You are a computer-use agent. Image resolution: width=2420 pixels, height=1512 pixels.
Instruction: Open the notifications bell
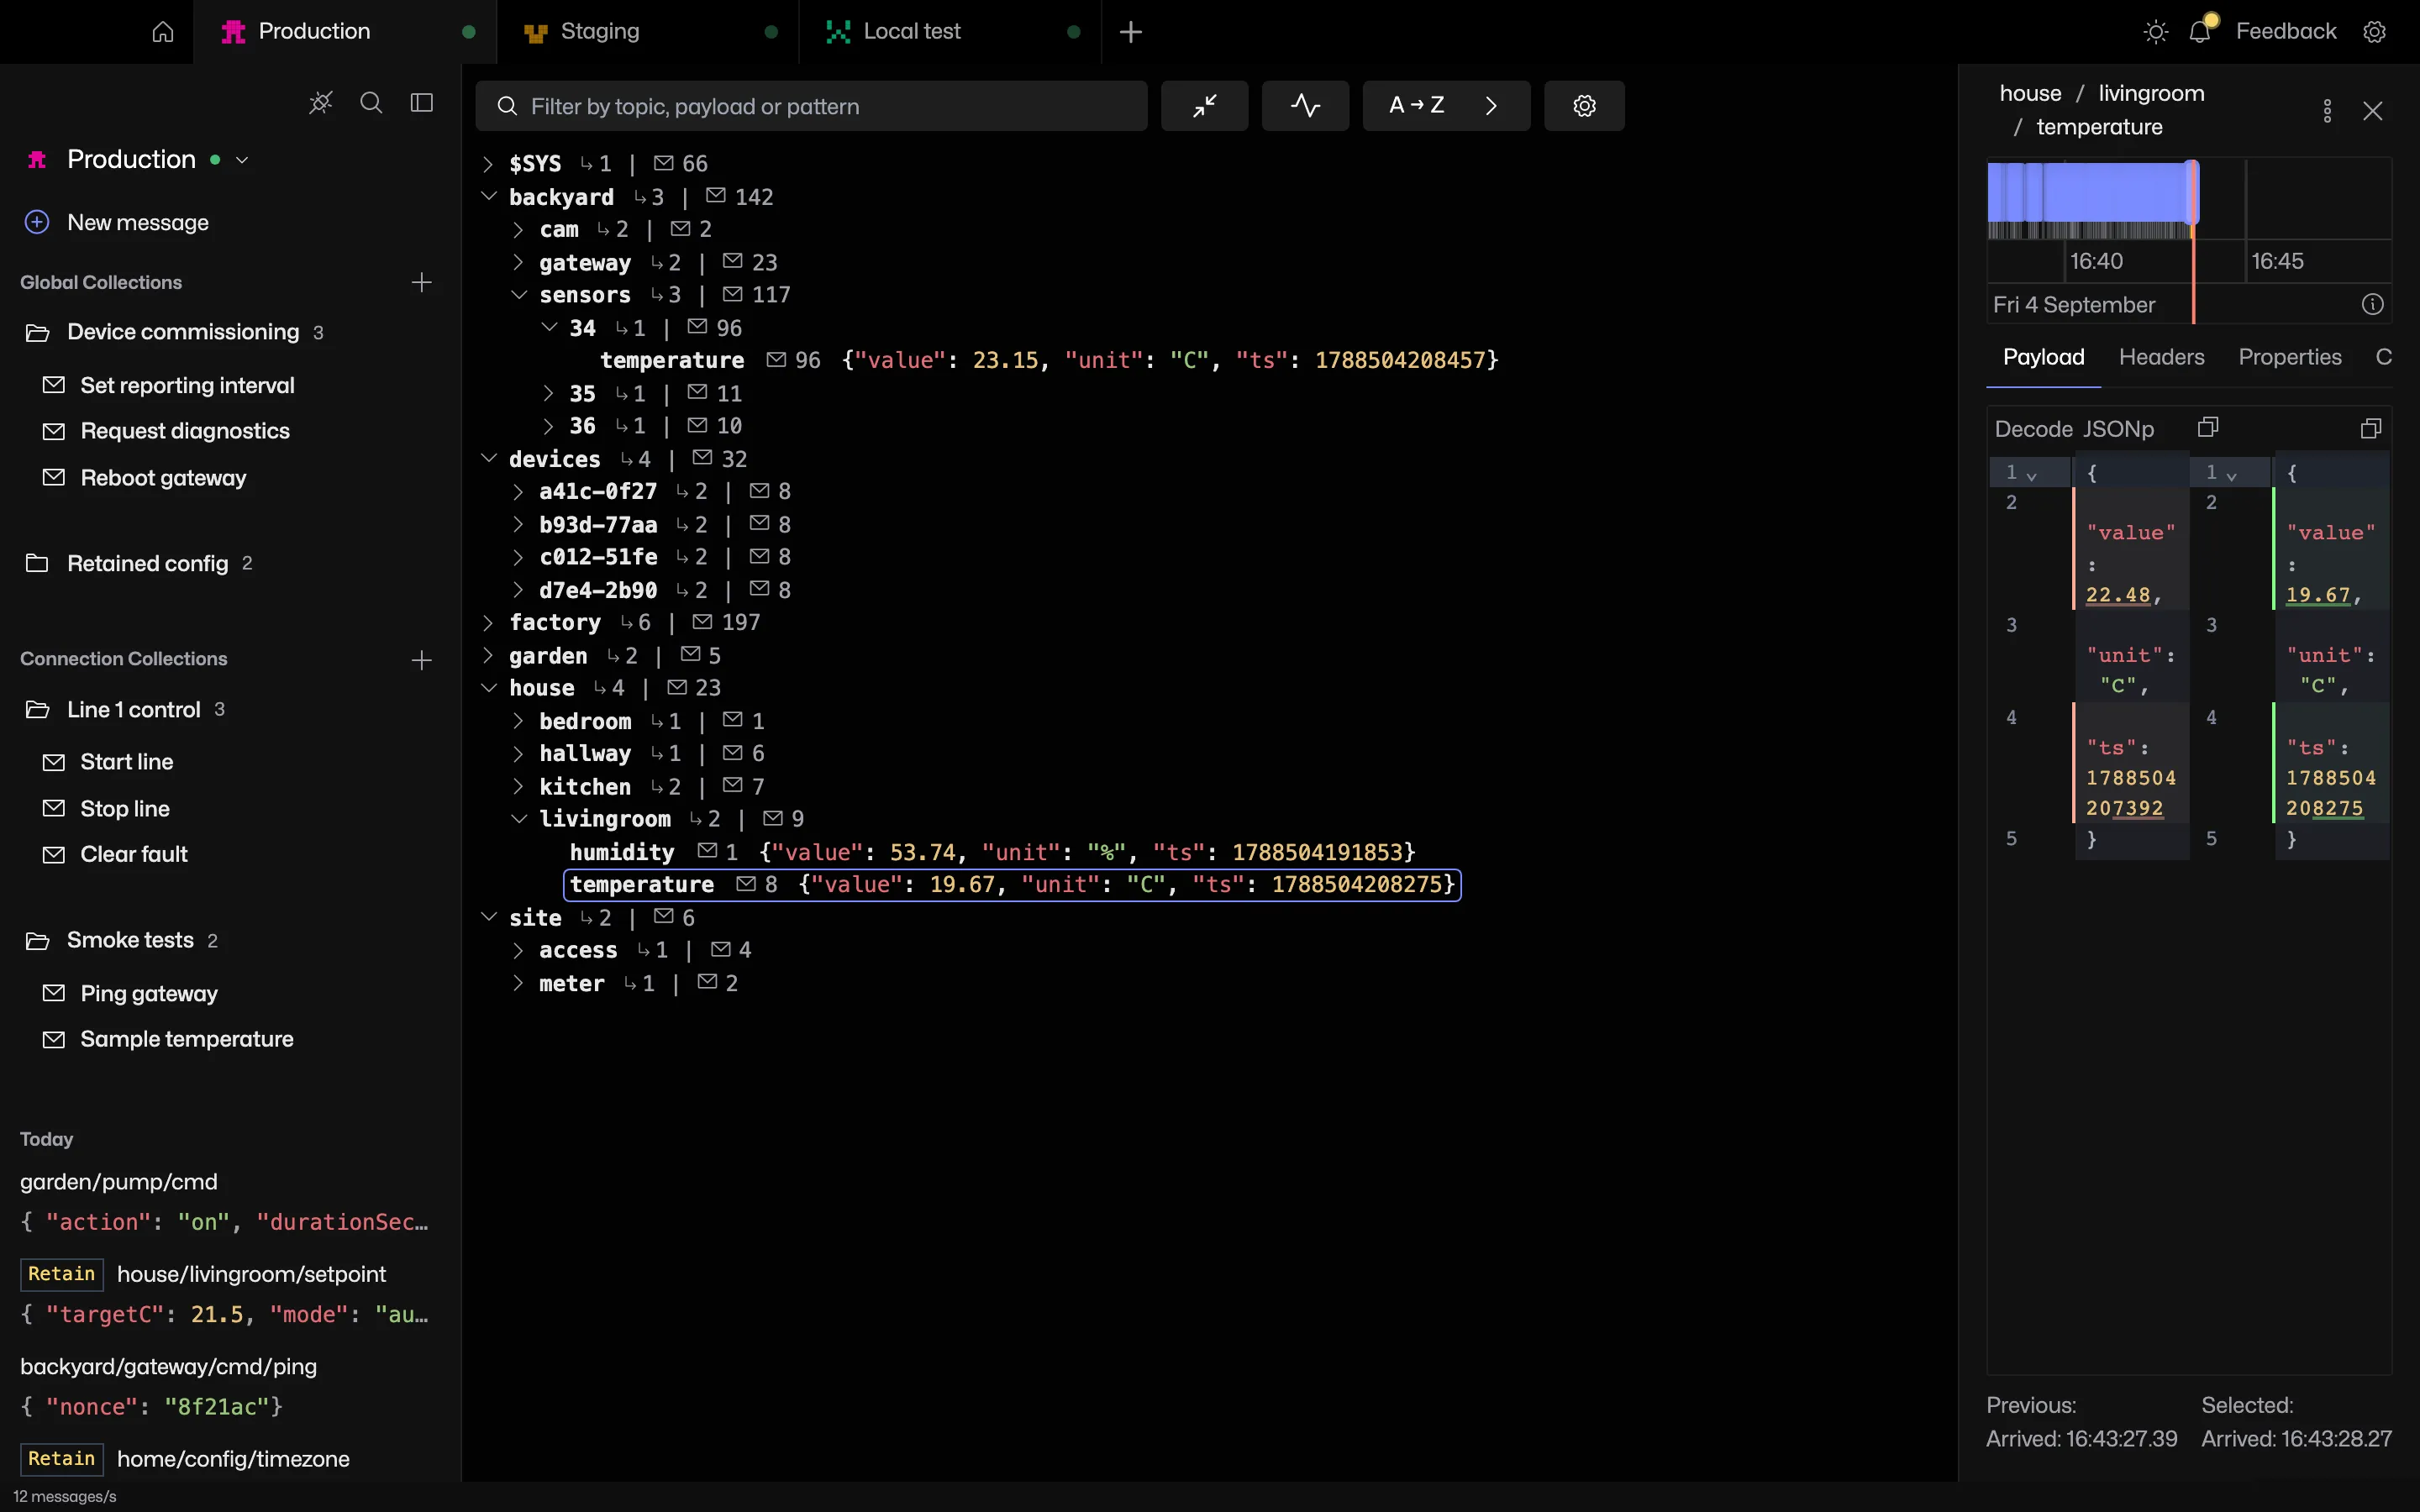pyautogui.click(x=2200, y=32)
